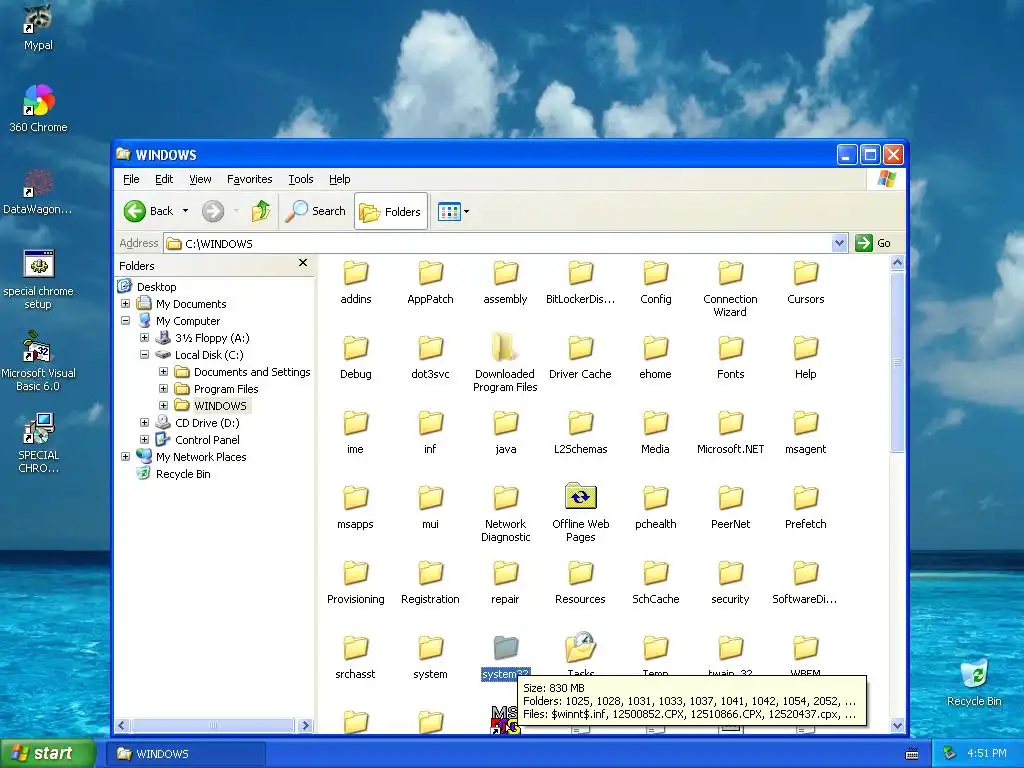
Task: Select the special chrome setup icon
Action: 38,280
